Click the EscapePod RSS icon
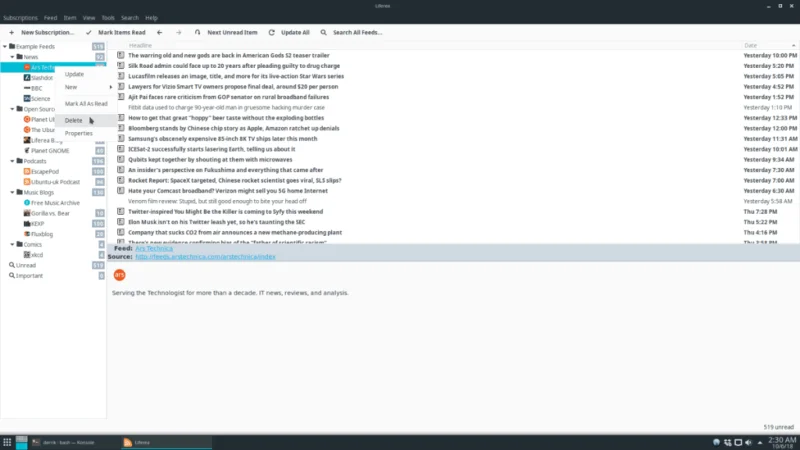Screen dimensions: 800x450 point(27,171)
